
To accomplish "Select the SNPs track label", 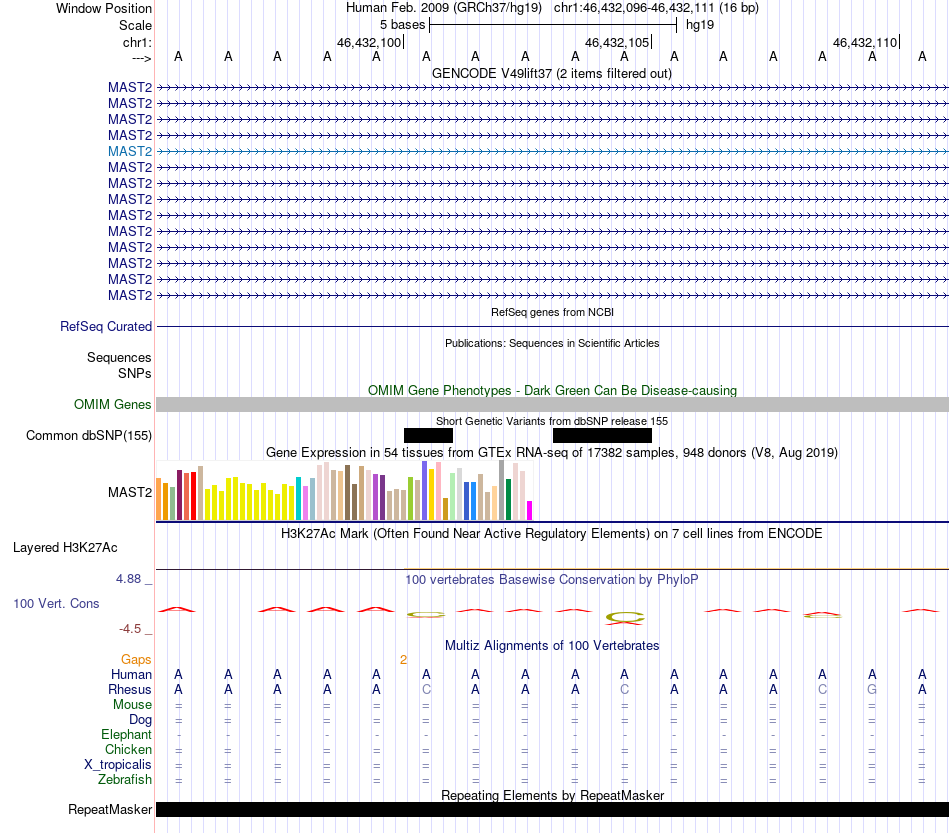I will [x=135, y=373].
